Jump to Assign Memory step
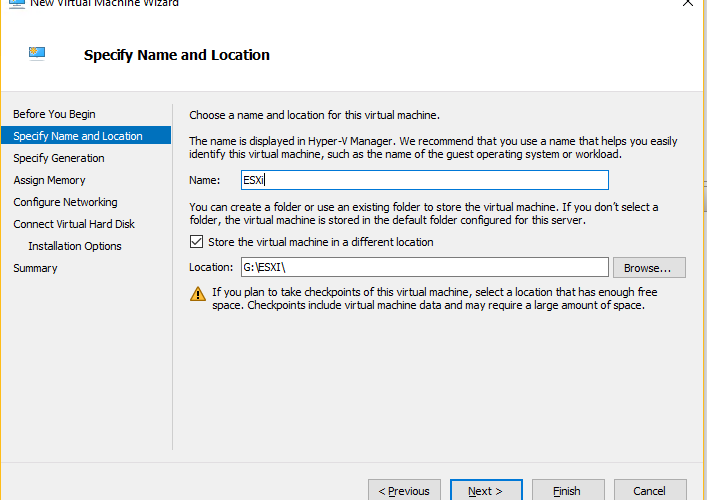This screenshot has width=707, height=500. (49, 180)
